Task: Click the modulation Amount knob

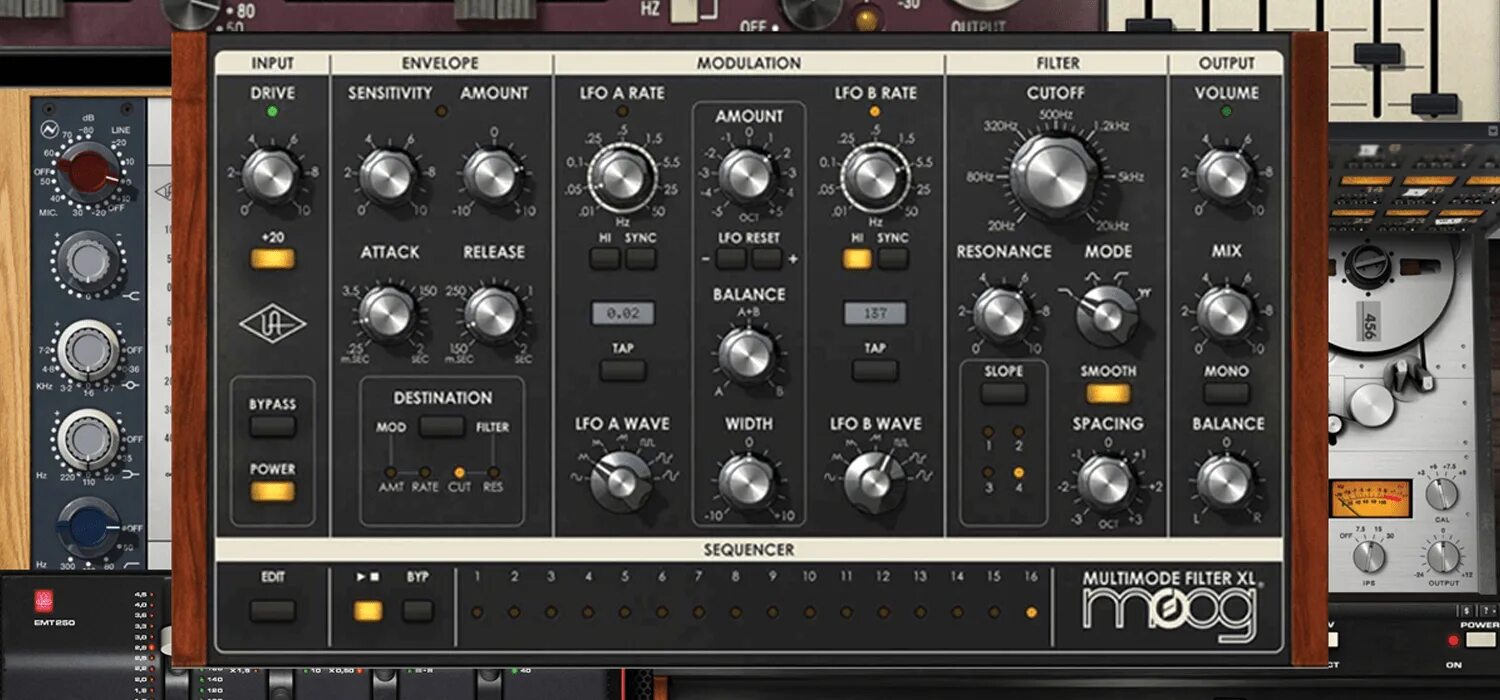Action: coord(747,177)
